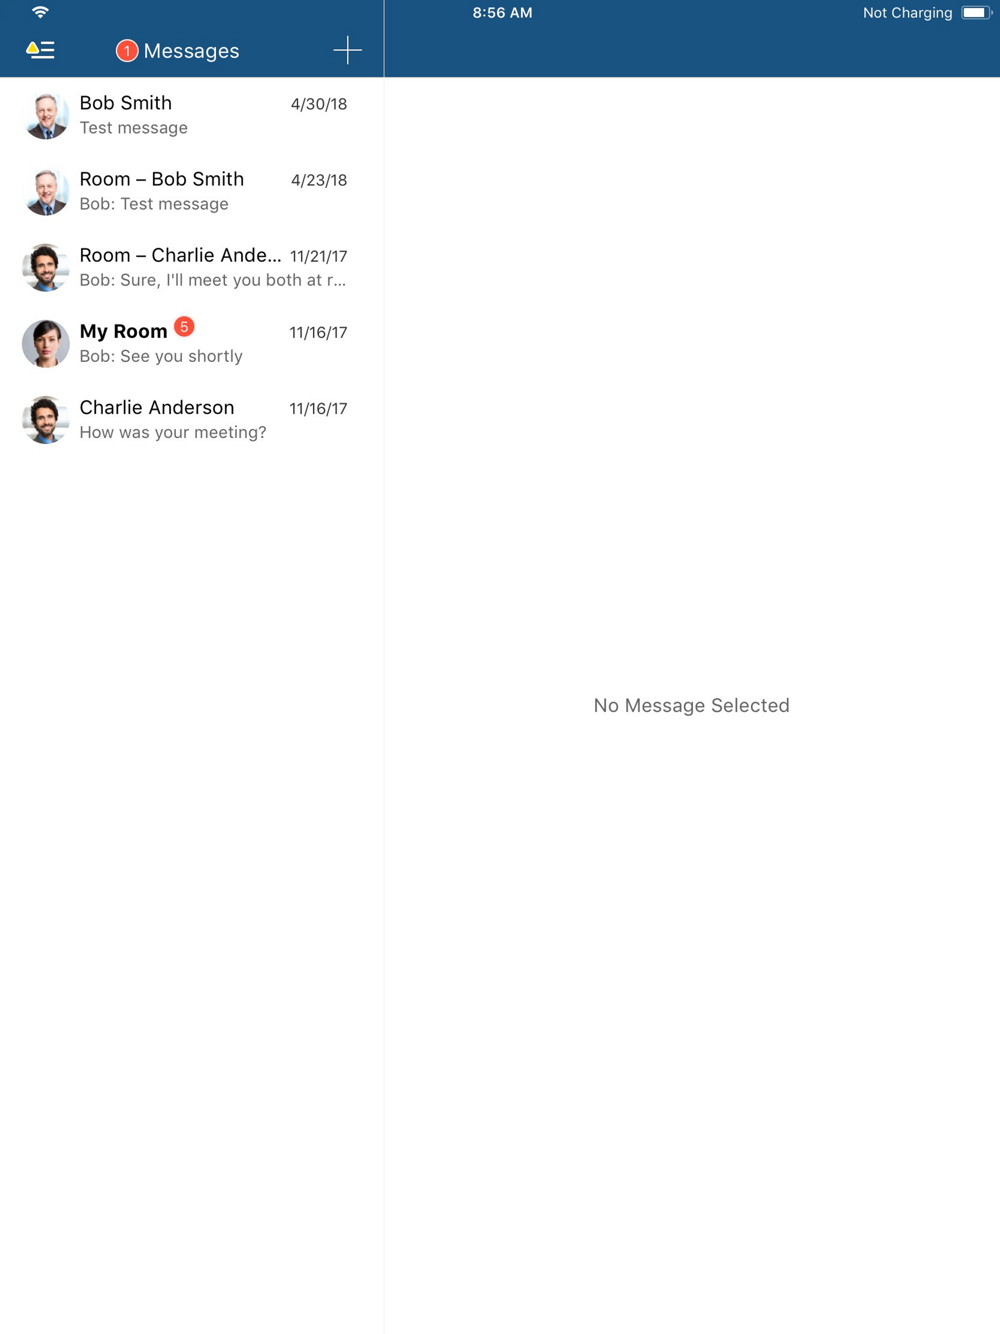Screen dimensions: 1000x1334
Task: Tap the Wi-Fi status icon
Action: tap(40, 13)
